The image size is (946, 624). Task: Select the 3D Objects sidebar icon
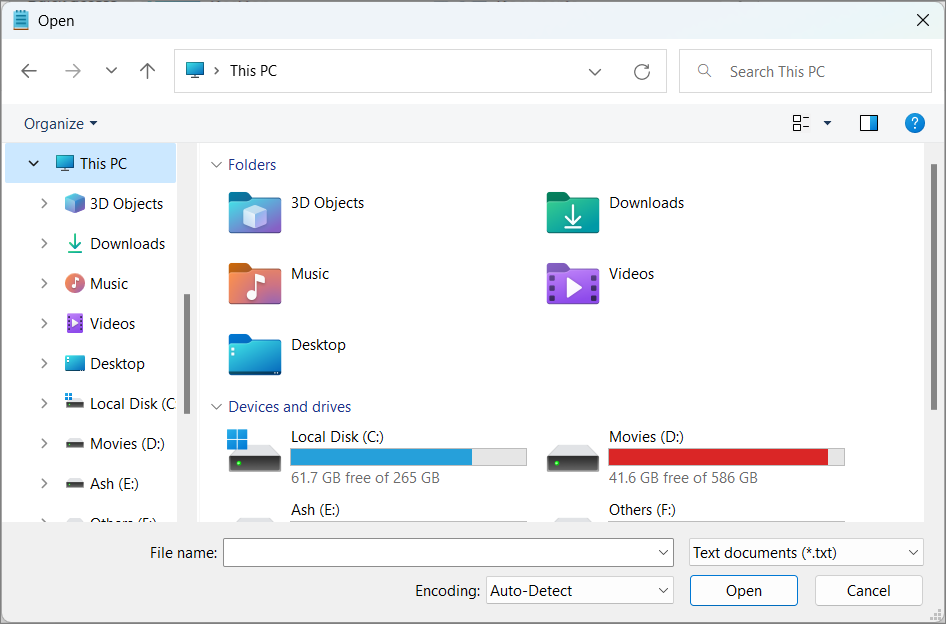pos(75,203)
